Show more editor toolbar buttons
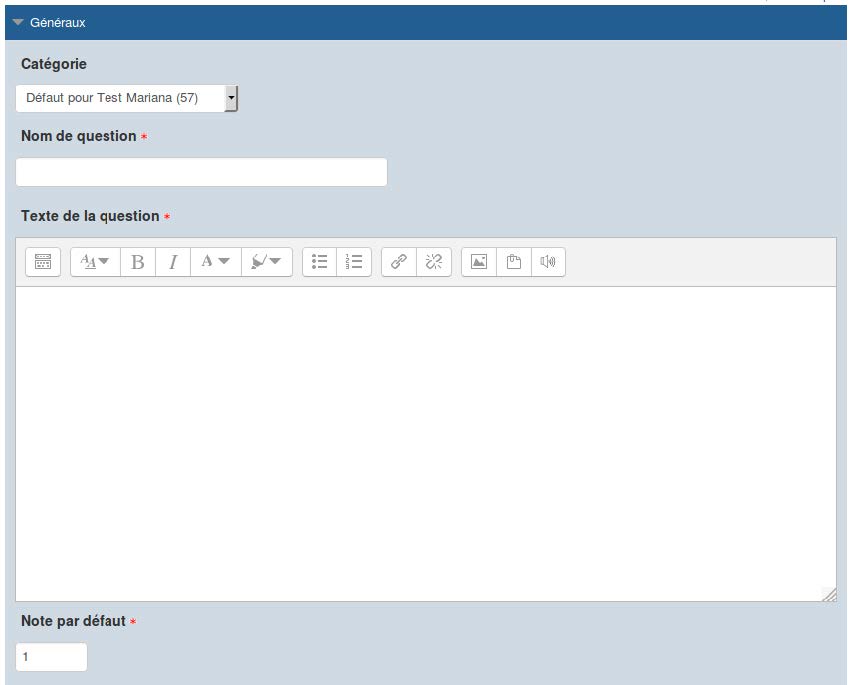Screen dimensions: 853x685 pyautogui.click(x=42, y=261)
